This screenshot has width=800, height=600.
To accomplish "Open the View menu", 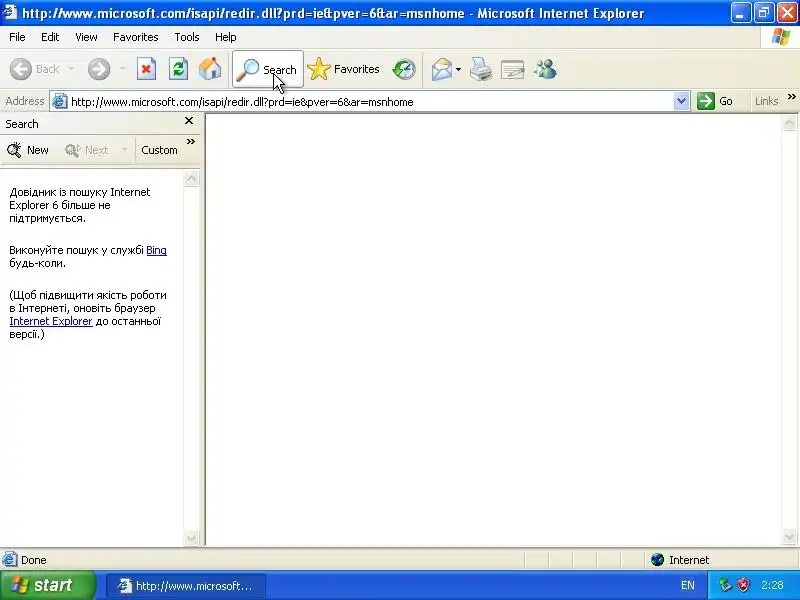I will tap(86, 37).
